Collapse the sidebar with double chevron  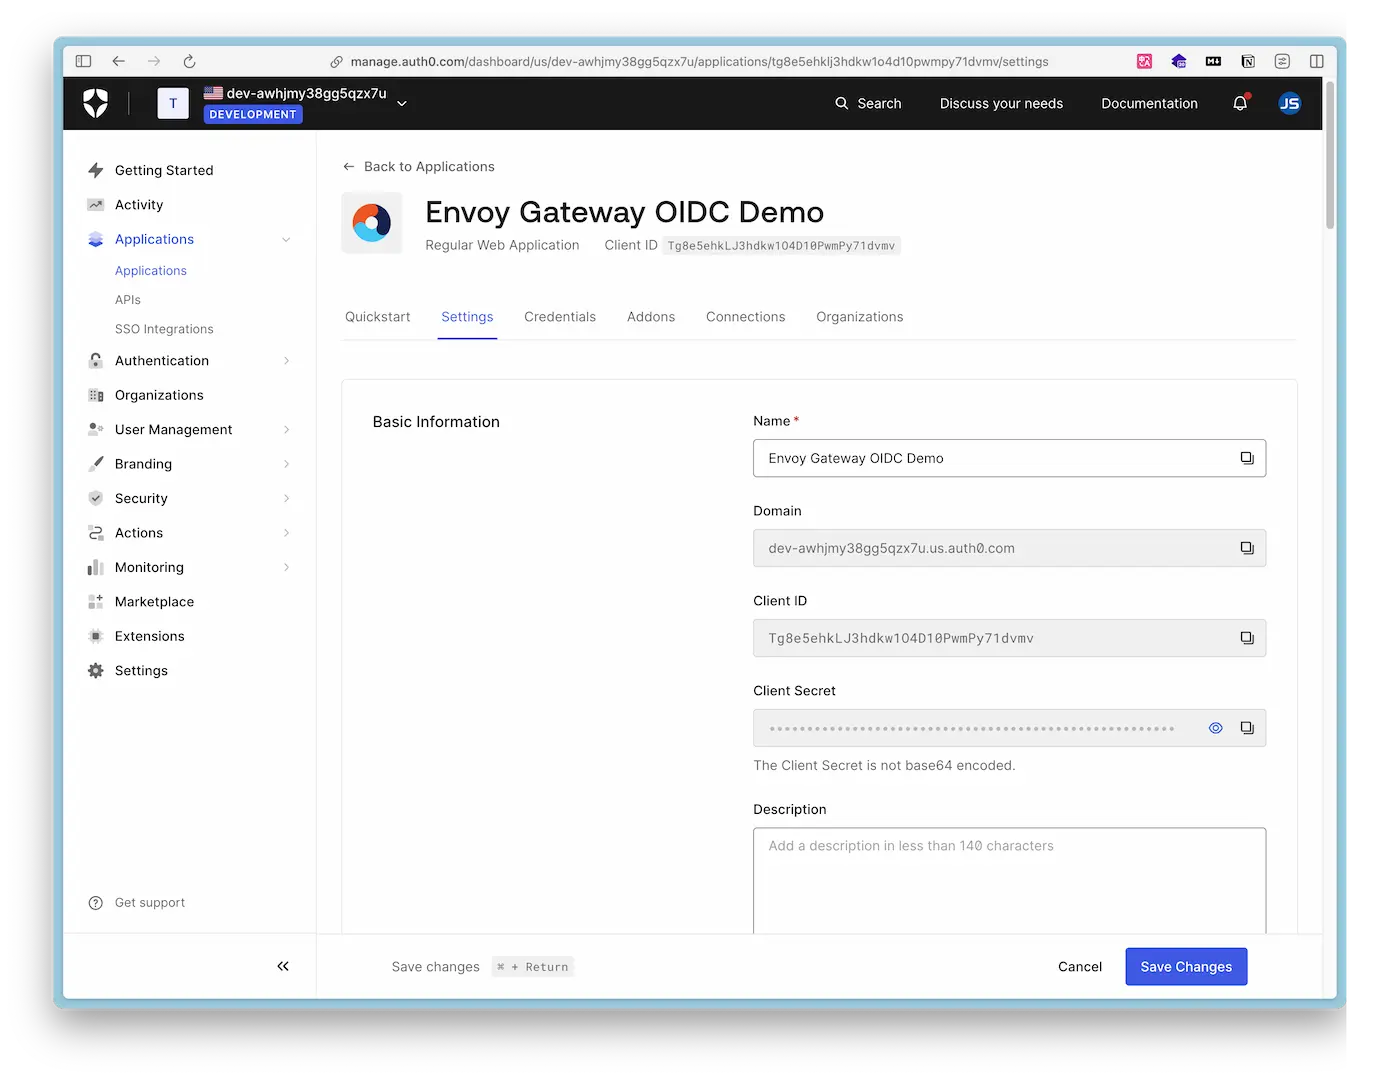pos(283,966)
